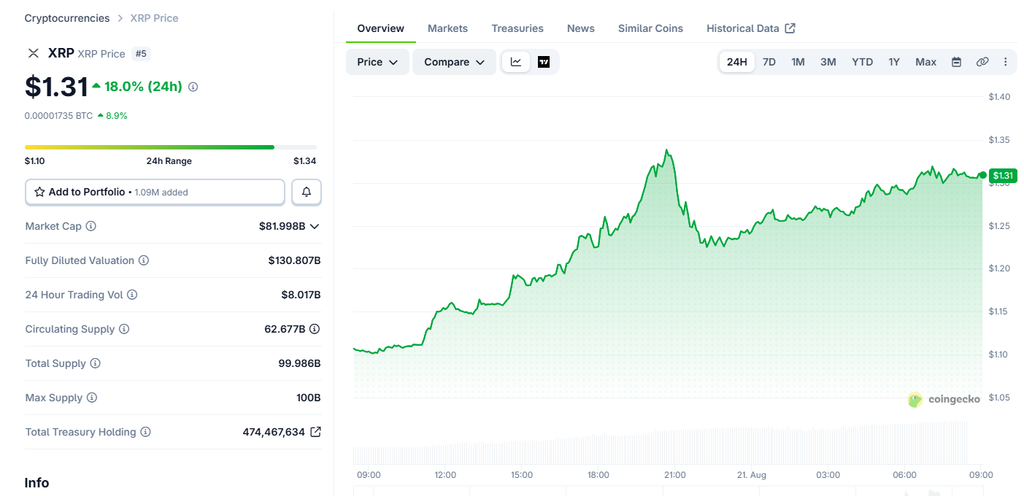Viewport: 1024px width, 496px height.
Task: Click info icon next to Circulating Supply value
Action: 315,329
